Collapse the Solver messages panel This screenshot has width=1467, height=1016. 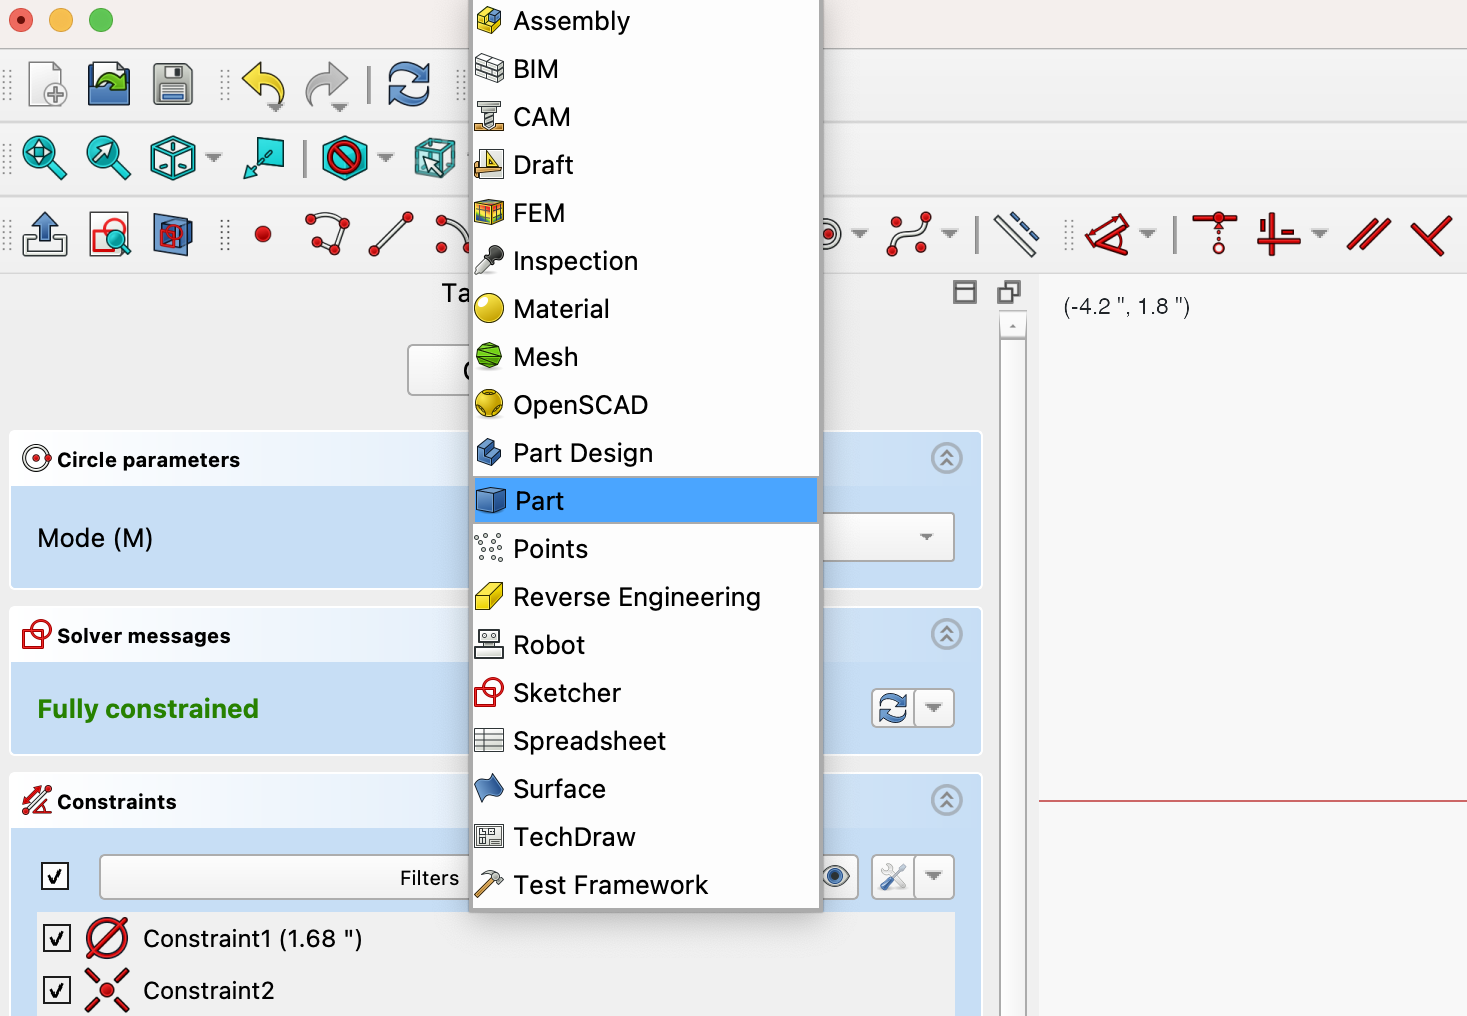pyautogui.click(x=946, y=634)
